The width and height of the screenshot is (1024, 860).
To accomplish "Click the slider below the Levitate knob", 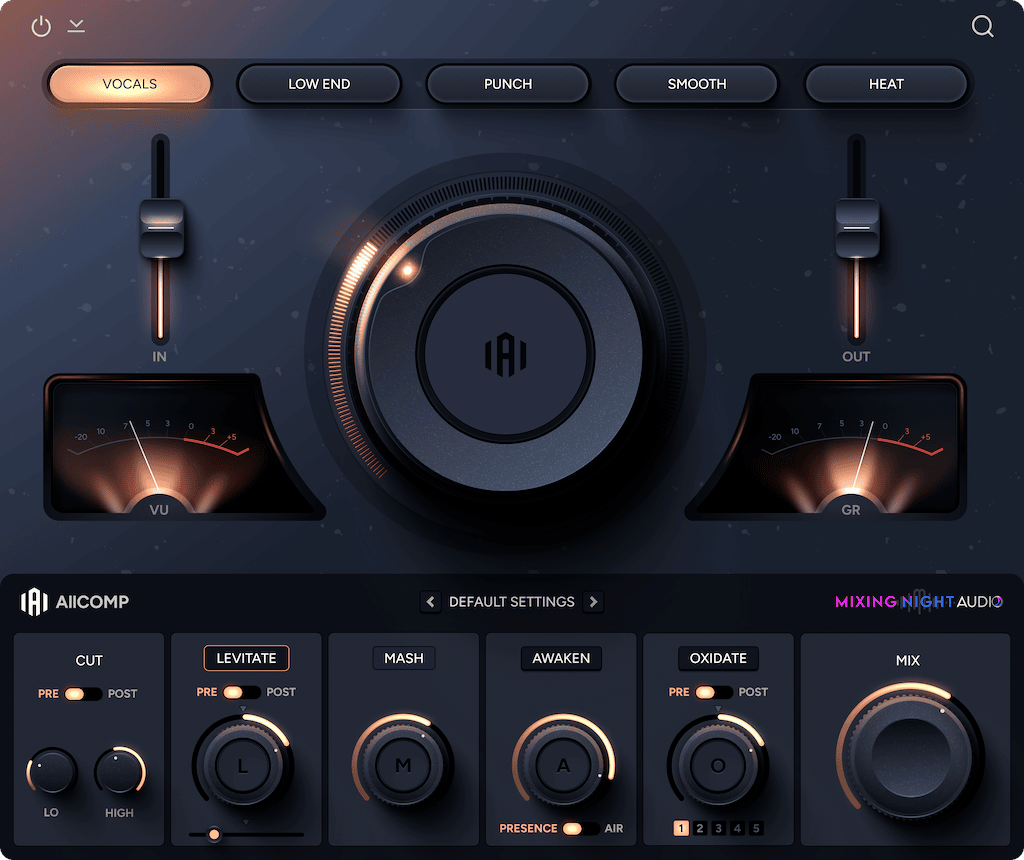I will 246,835.
